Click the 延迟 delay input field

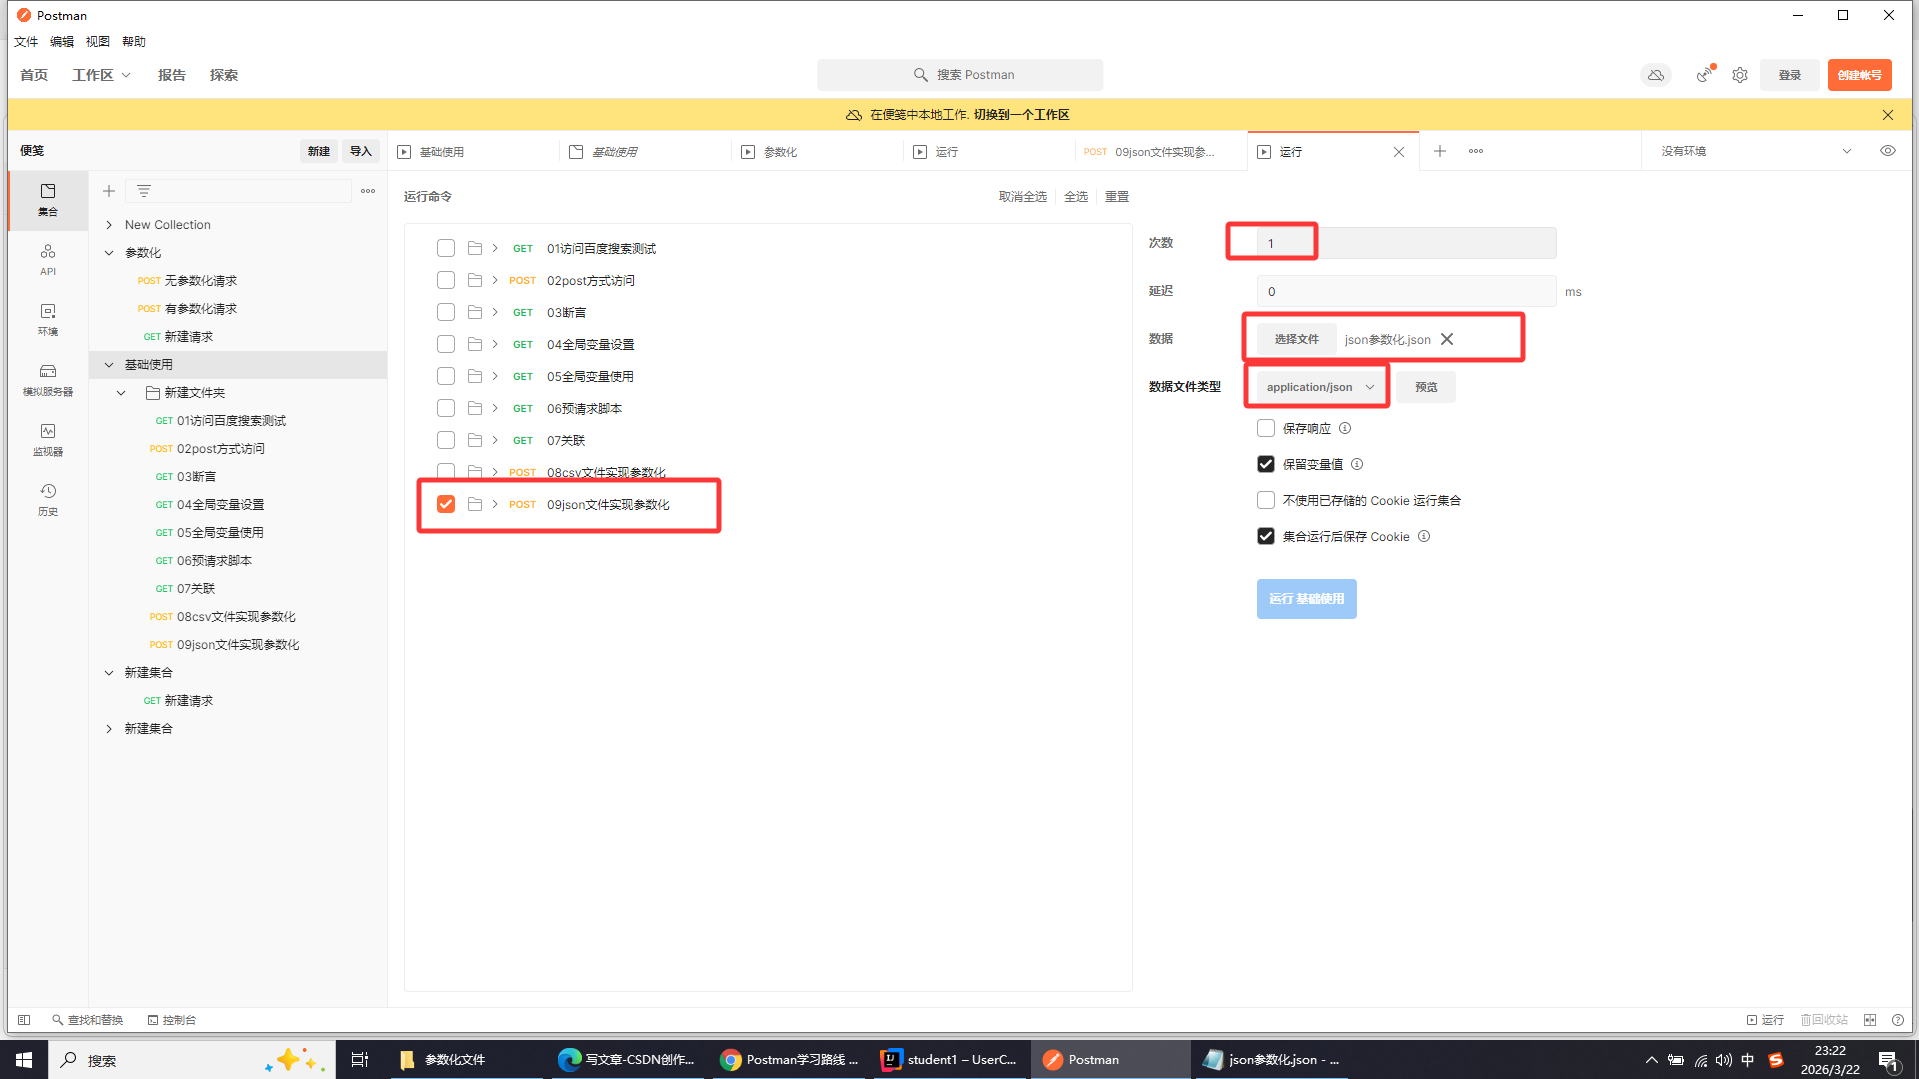[x=1406, y=291]
